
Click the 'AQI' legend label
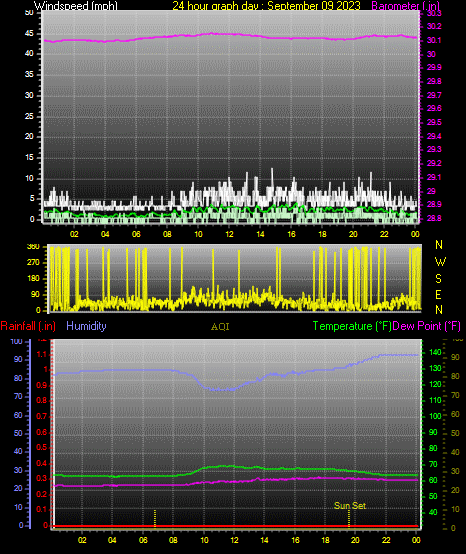click(220, 327)
